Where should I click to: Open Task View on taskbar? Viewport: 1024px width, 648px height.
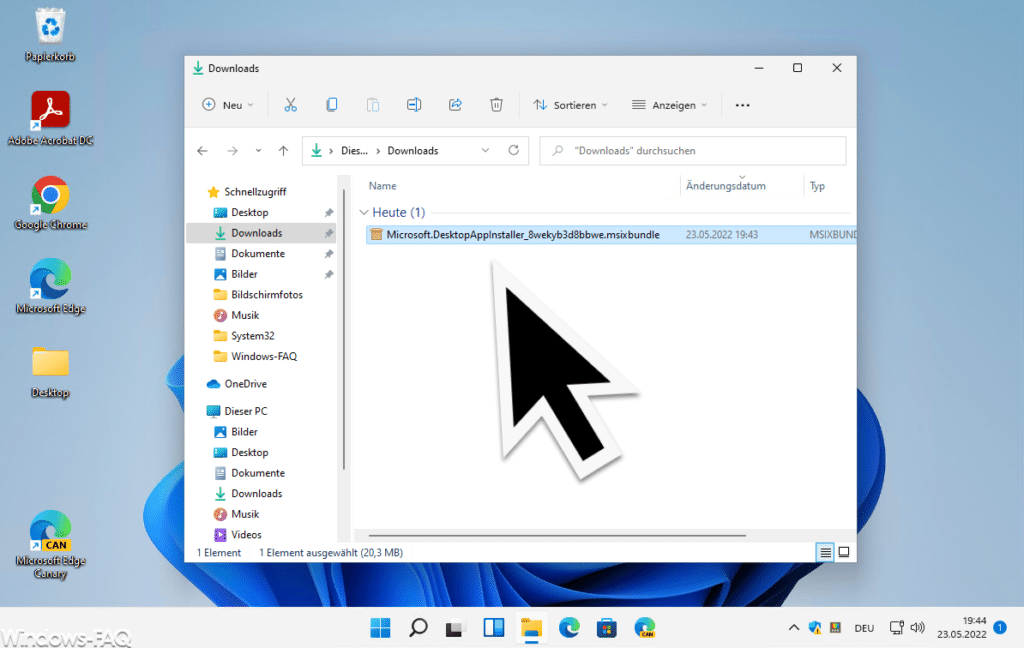tap(455, 628)
